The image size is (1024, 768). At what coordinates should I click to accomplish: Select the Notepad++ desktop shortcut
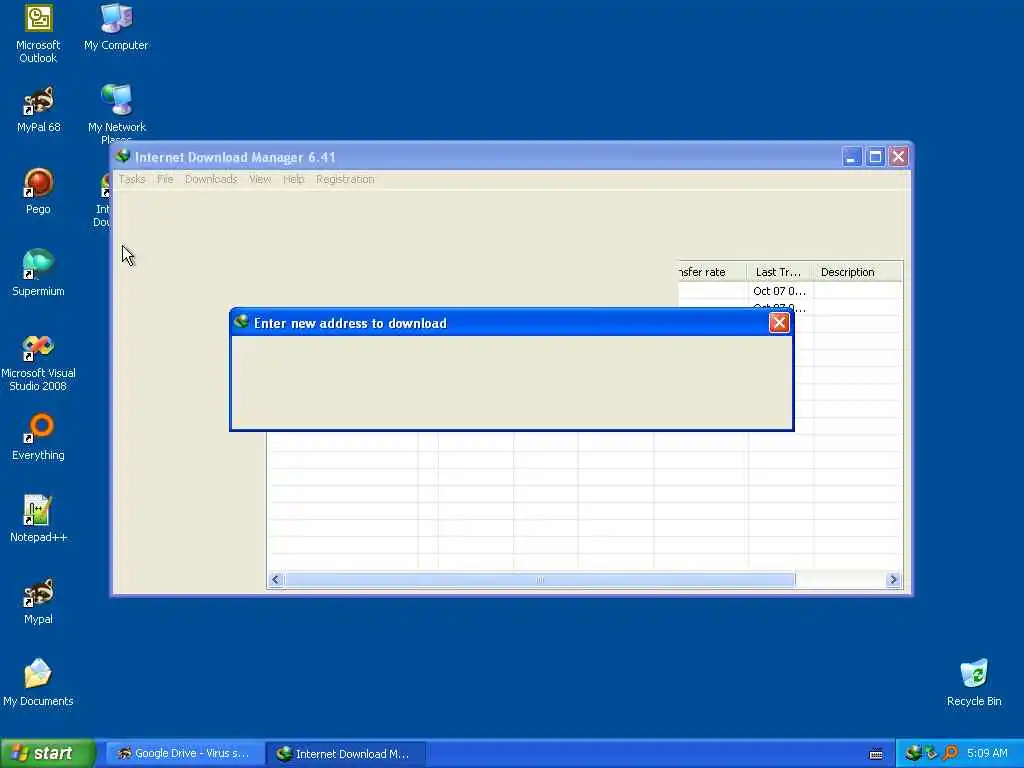[x=38, y=519]
